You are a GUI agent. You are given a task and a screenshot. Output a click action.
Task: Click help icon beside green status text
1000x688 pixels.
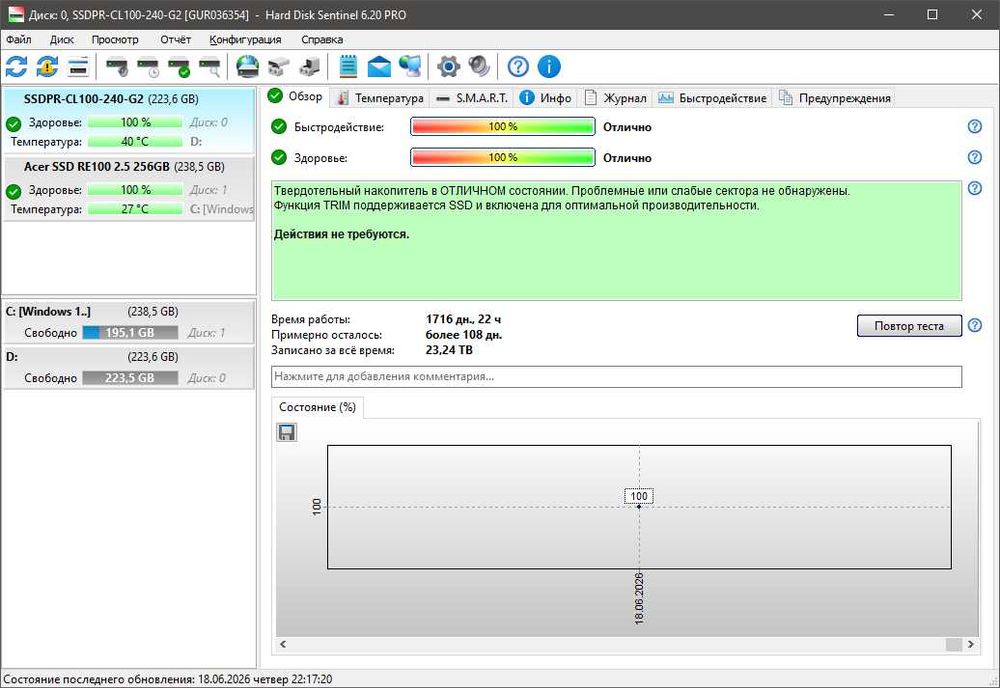[x=974, y=188]
